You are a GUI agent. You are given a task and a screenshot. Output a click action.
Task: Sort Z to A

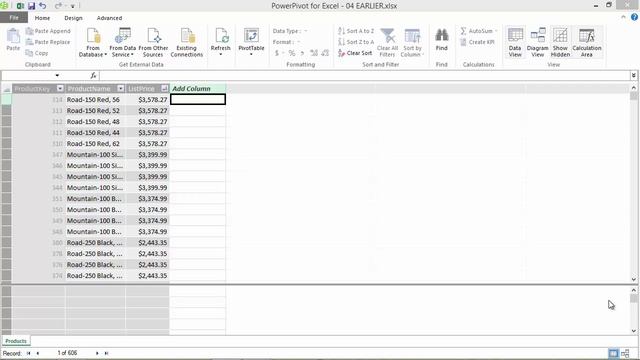point(356,42)
